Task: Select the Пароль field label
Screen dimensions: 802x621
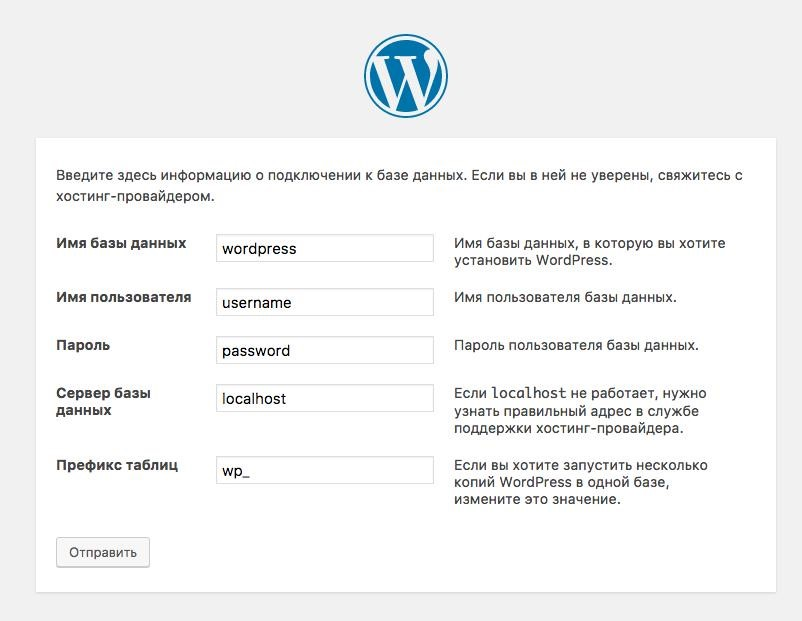Action: click(83, 345)
